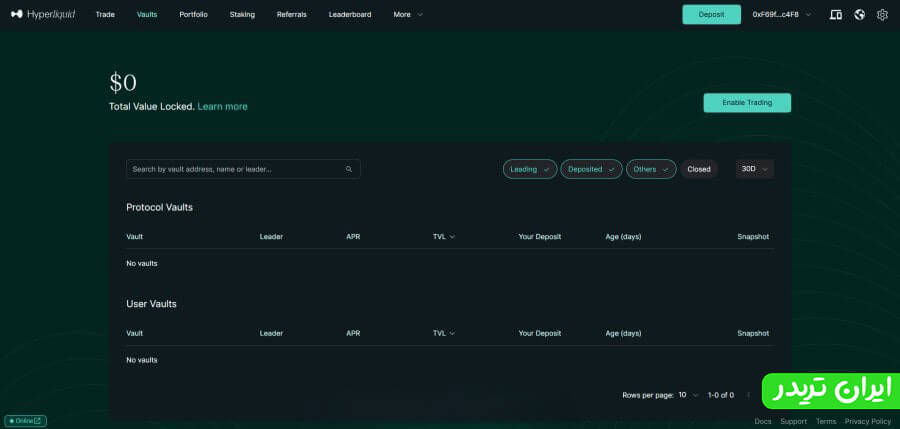Expand the More menu in navigation
This screenshot has height=429, width=900.
pyautogui.click(x=407, y=15)
